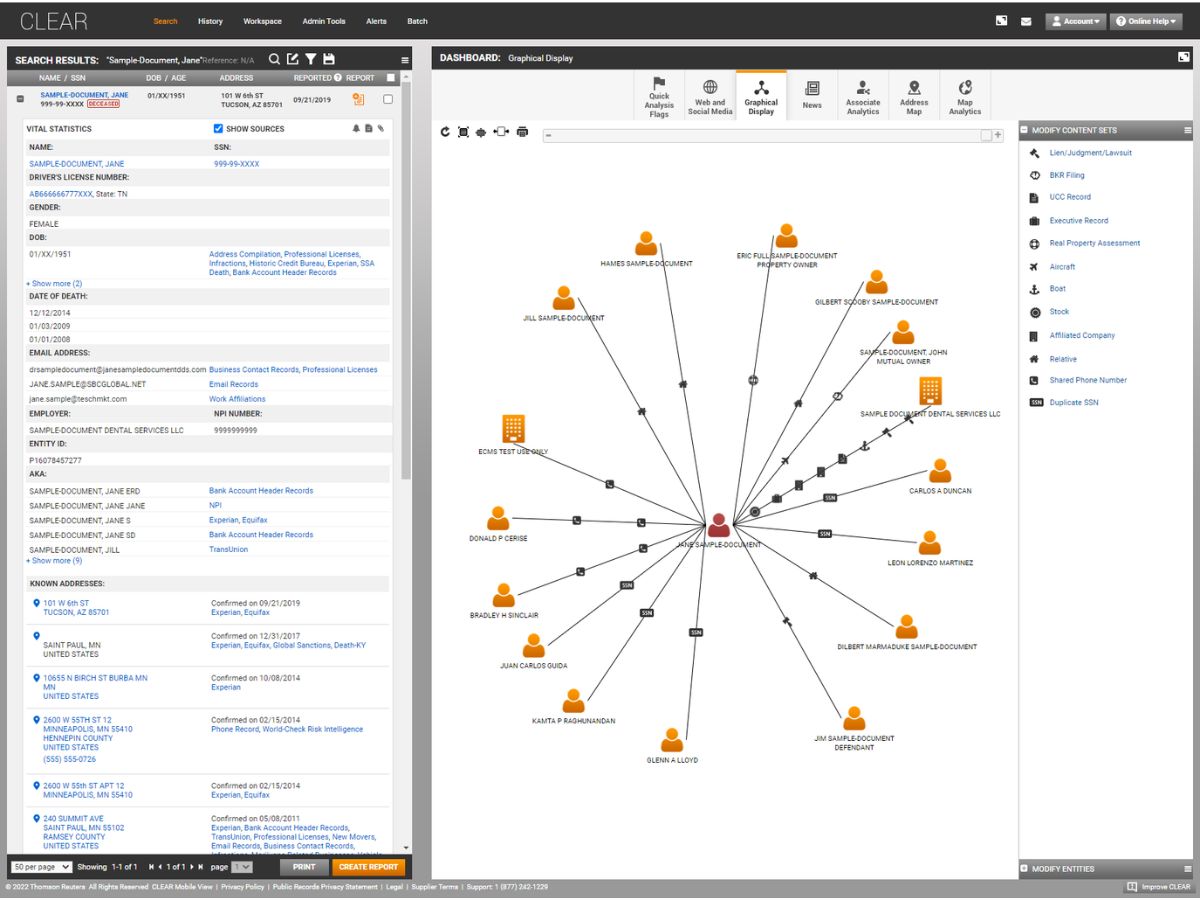Click the Lien/Judgment/Lawsuit content set link
Screen dimensions: 1200x900
[x=1091, y=153]
